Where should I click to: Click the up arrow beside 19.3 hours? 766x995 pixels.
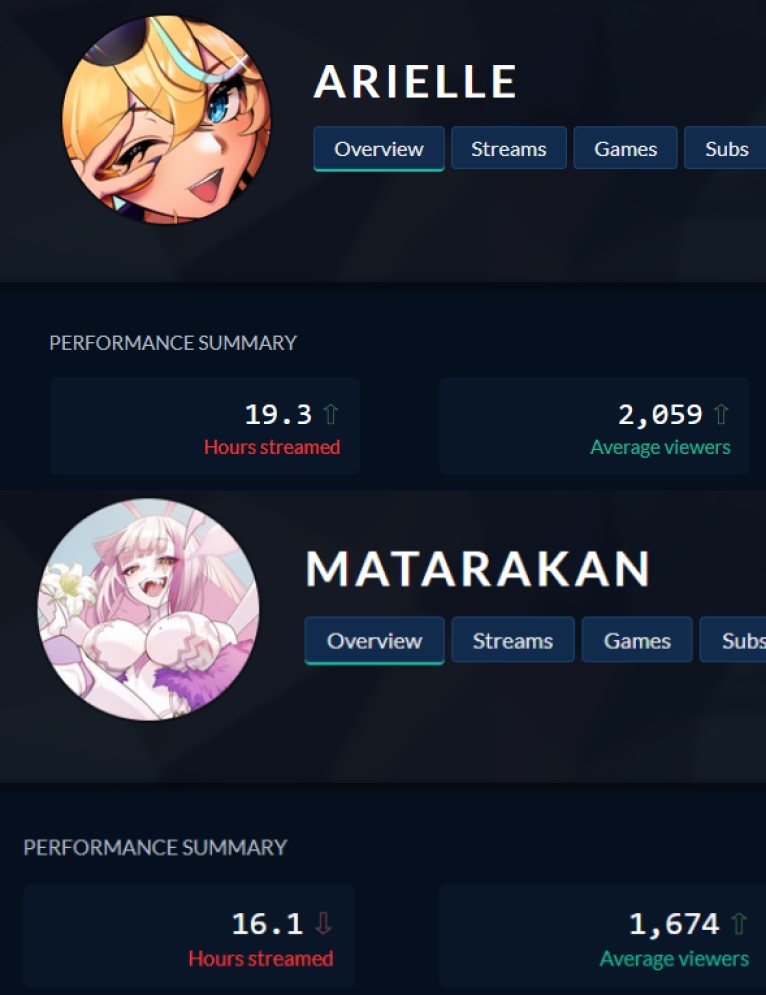(x=330, y=415)
